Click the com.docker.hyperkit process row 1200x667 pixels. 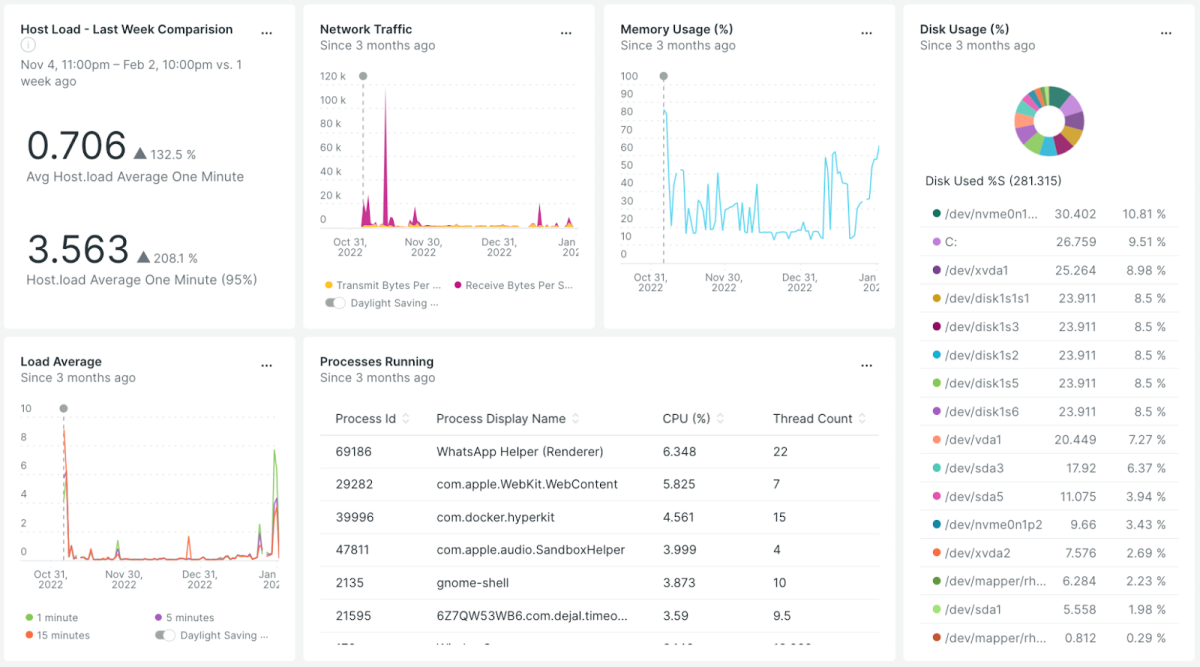click(x=494, y=517)
